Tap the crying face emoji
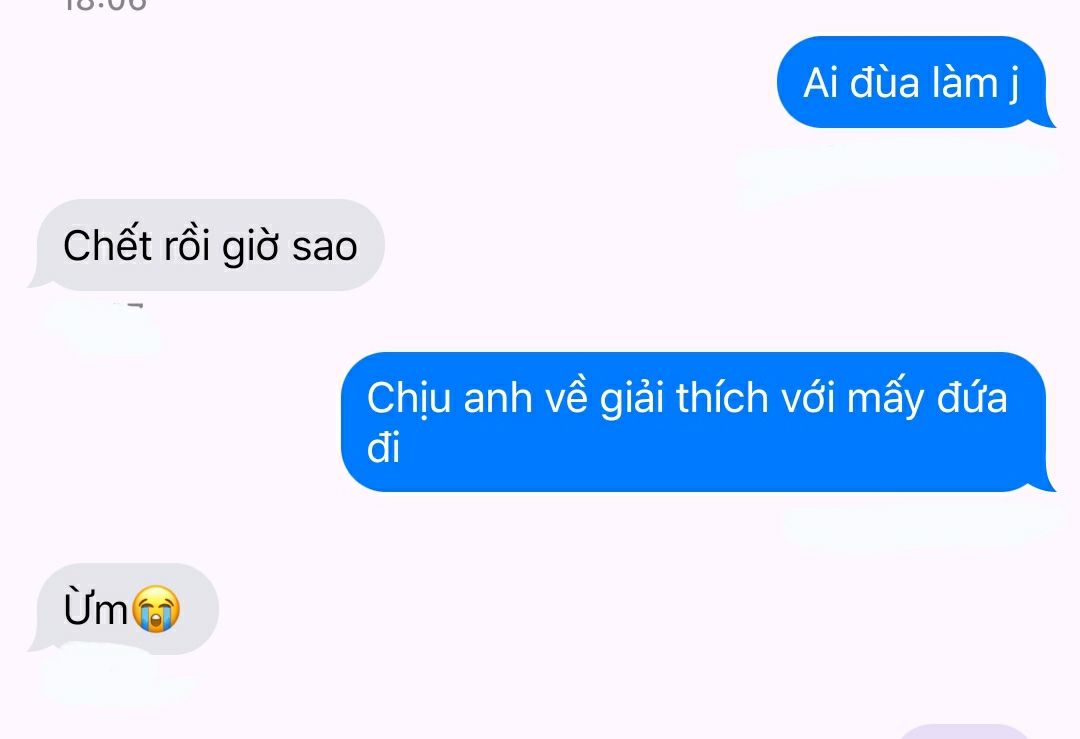The width and height of the screenshot is (1080, 739). pos(156,609)
